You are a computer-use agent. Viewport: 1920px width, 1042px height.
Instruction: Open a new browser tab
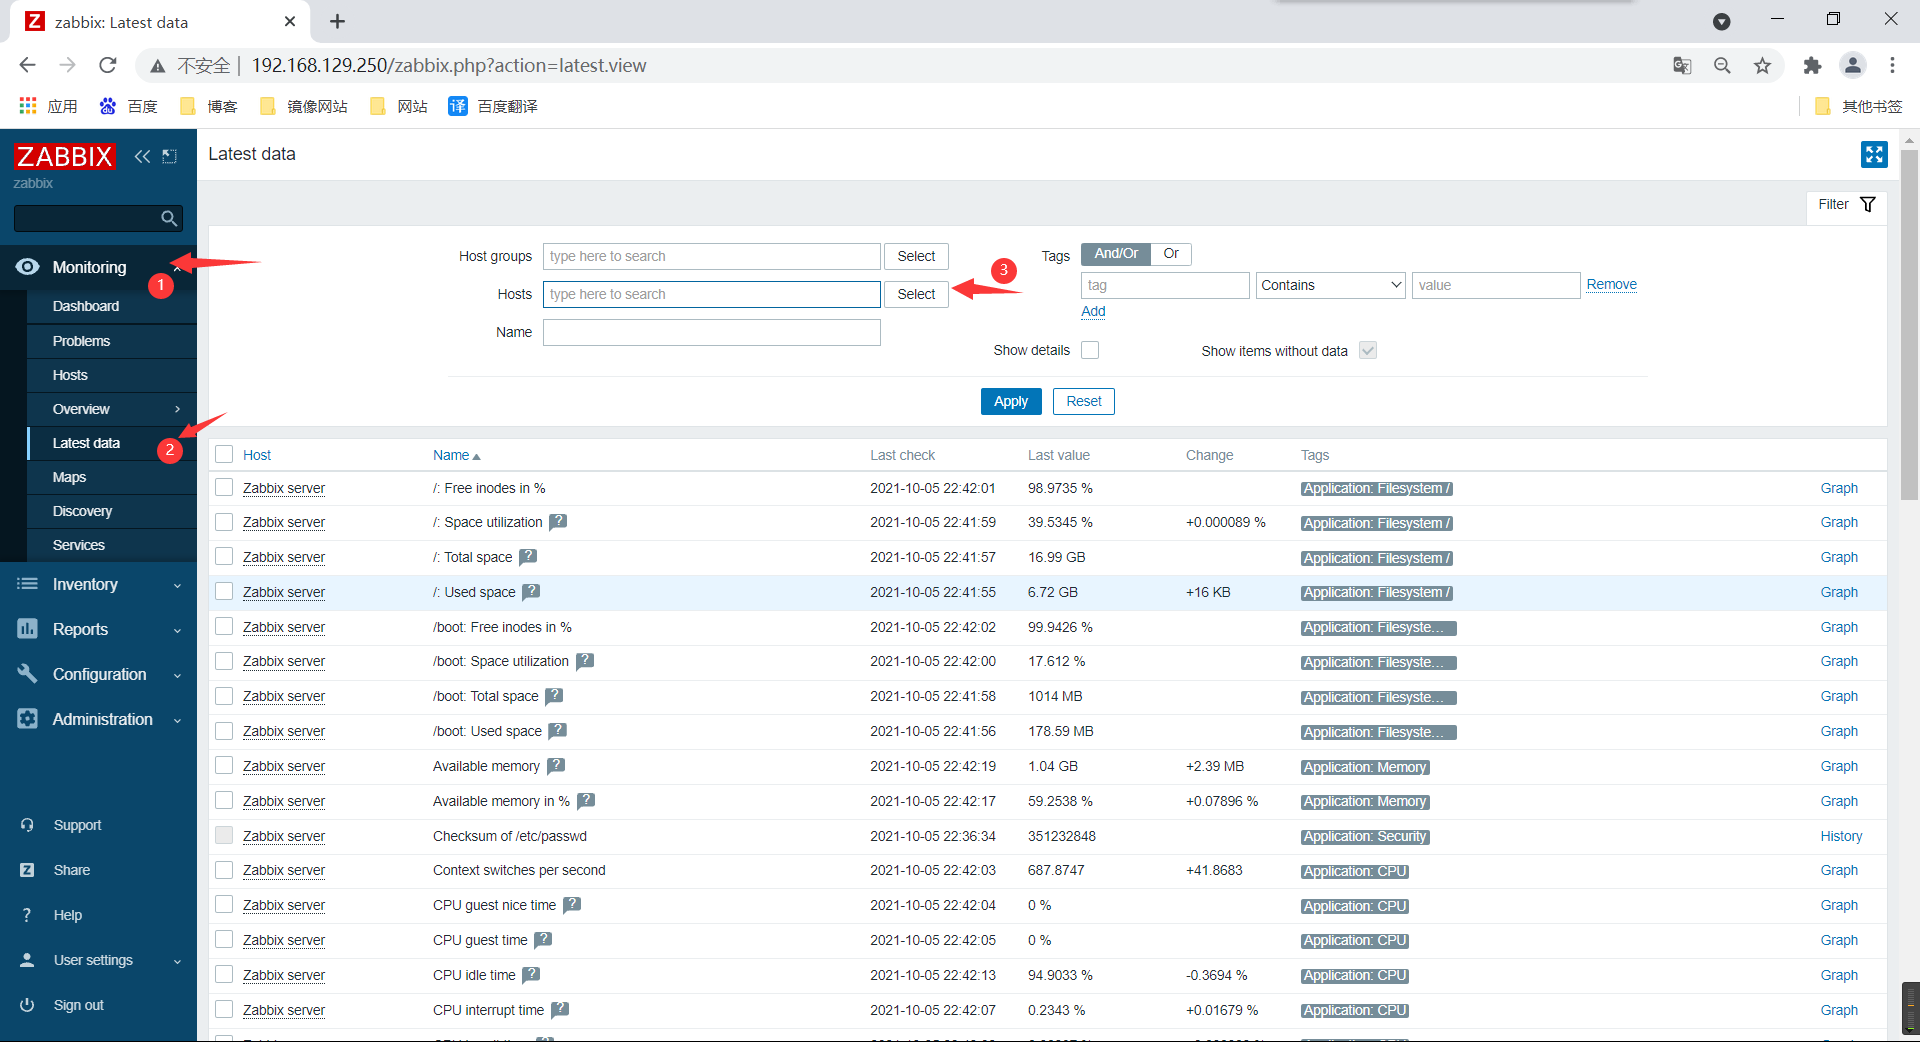(x=338, y=21)
